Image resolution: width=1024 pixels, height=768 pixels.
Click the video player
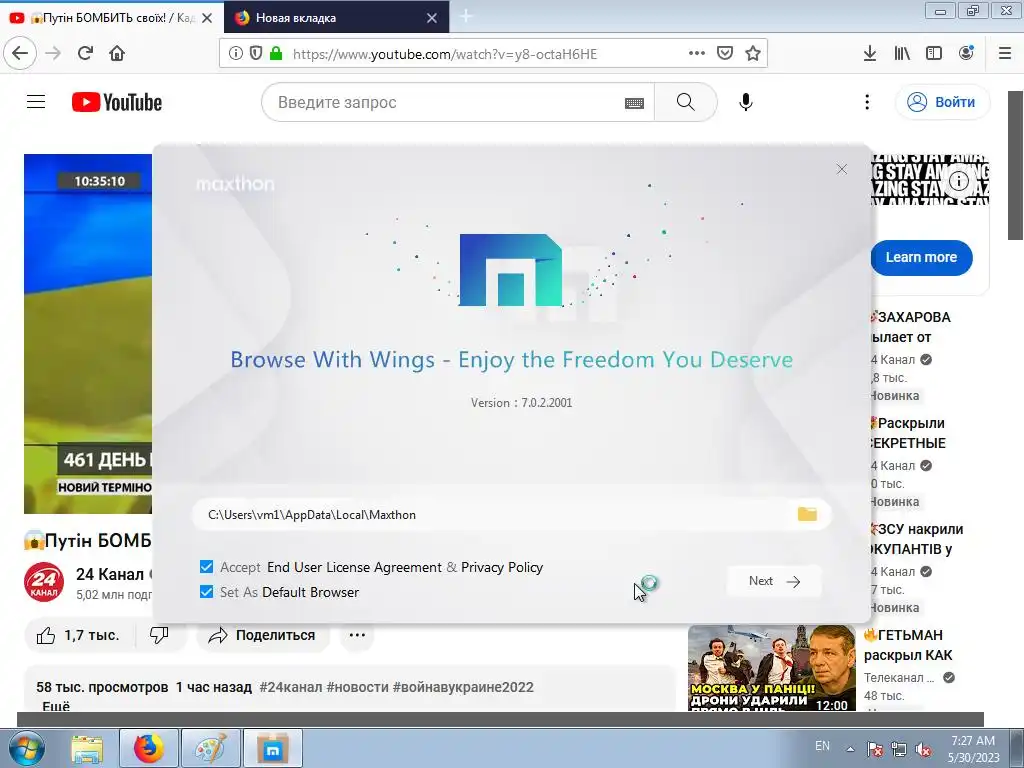88,333
